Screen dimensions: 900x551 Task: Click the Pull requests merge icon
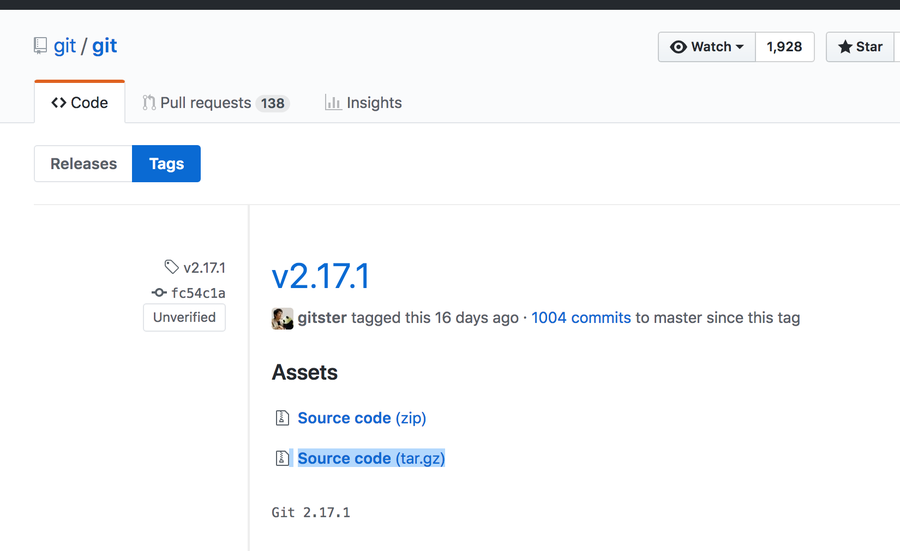pyautogui.click(x=149, y=103)
